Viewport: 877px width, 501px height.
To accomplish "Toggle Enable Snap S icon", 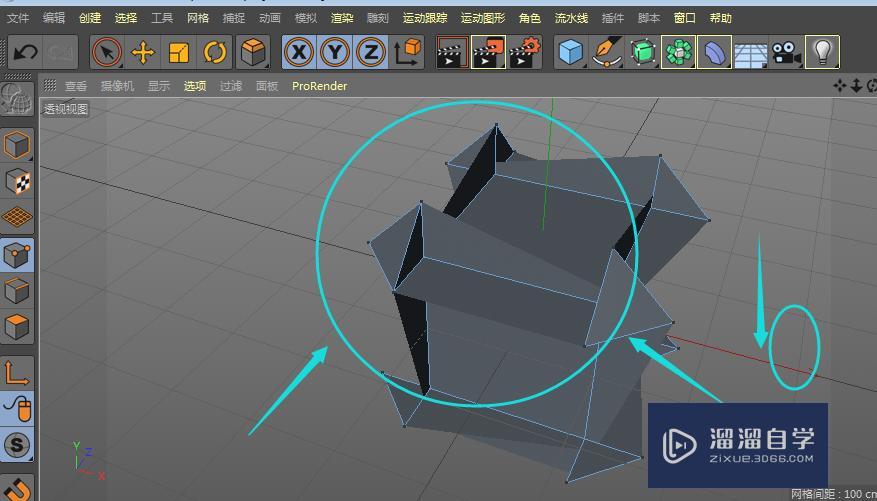I will tap(17, 445).
